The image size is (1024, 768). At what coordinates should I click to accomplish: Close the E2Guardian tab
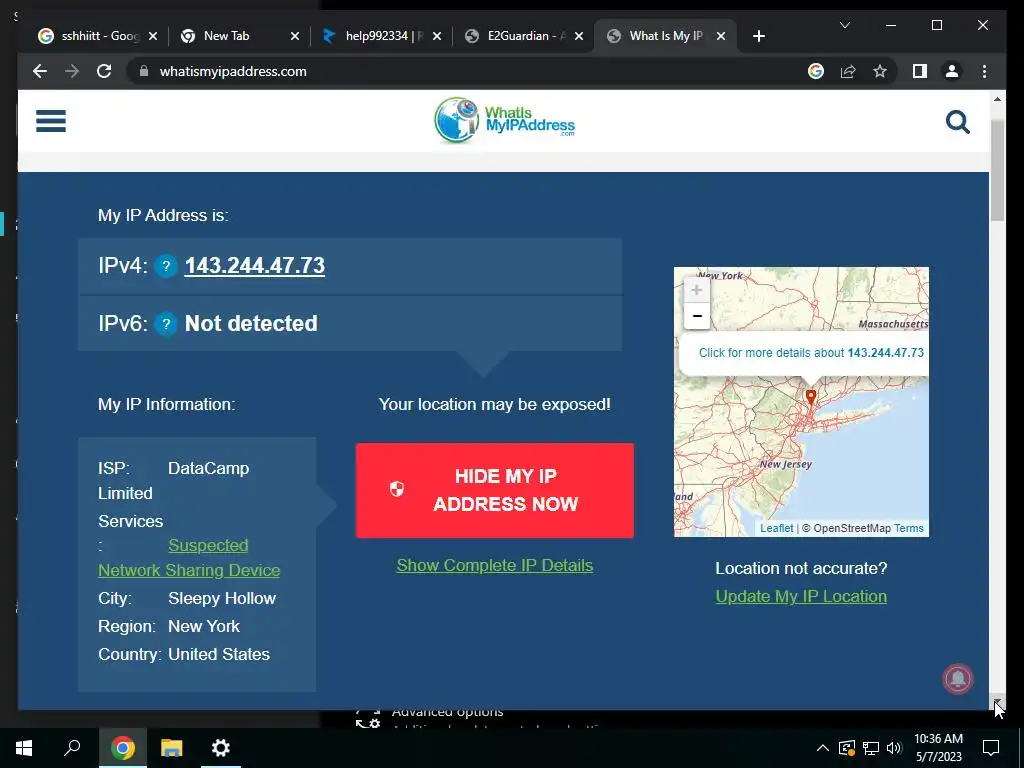579,36
